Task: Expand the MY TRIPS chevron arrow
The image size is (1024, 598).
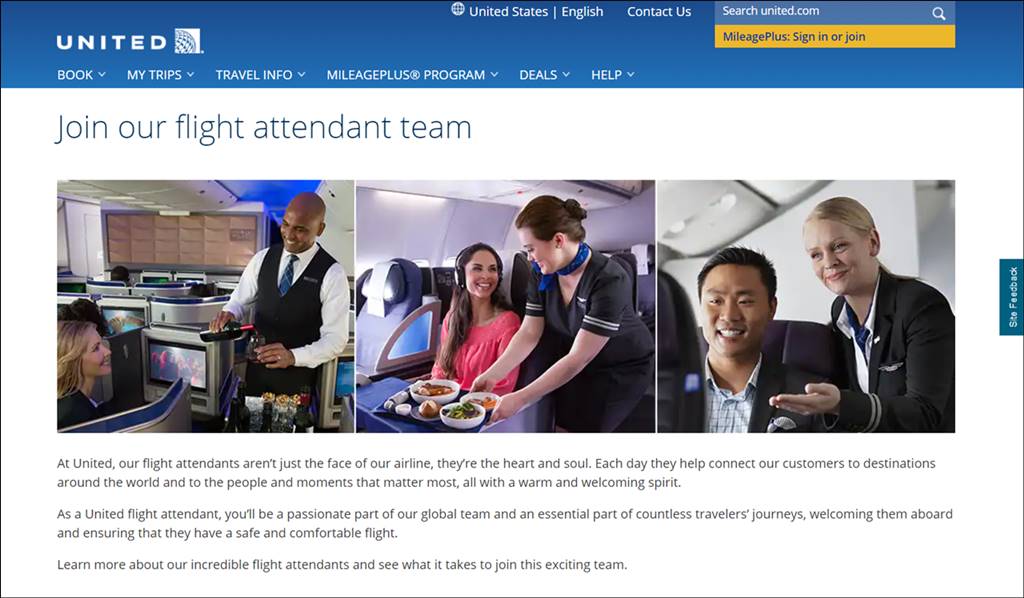Action: tap(190, 74)
